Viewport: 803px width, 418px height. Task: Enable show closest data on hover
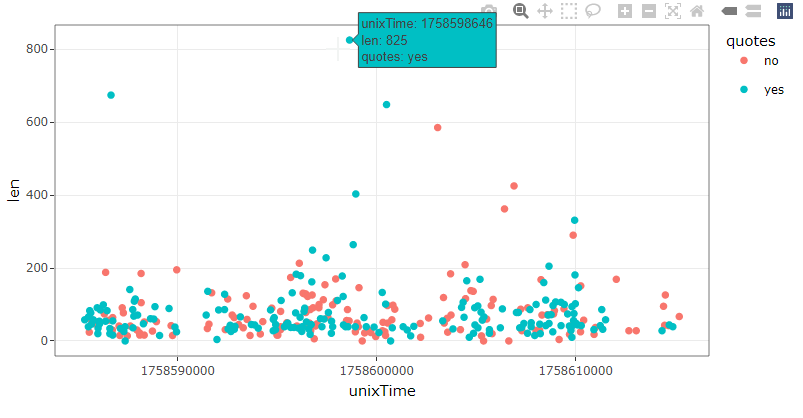click(x=729, y=11)
